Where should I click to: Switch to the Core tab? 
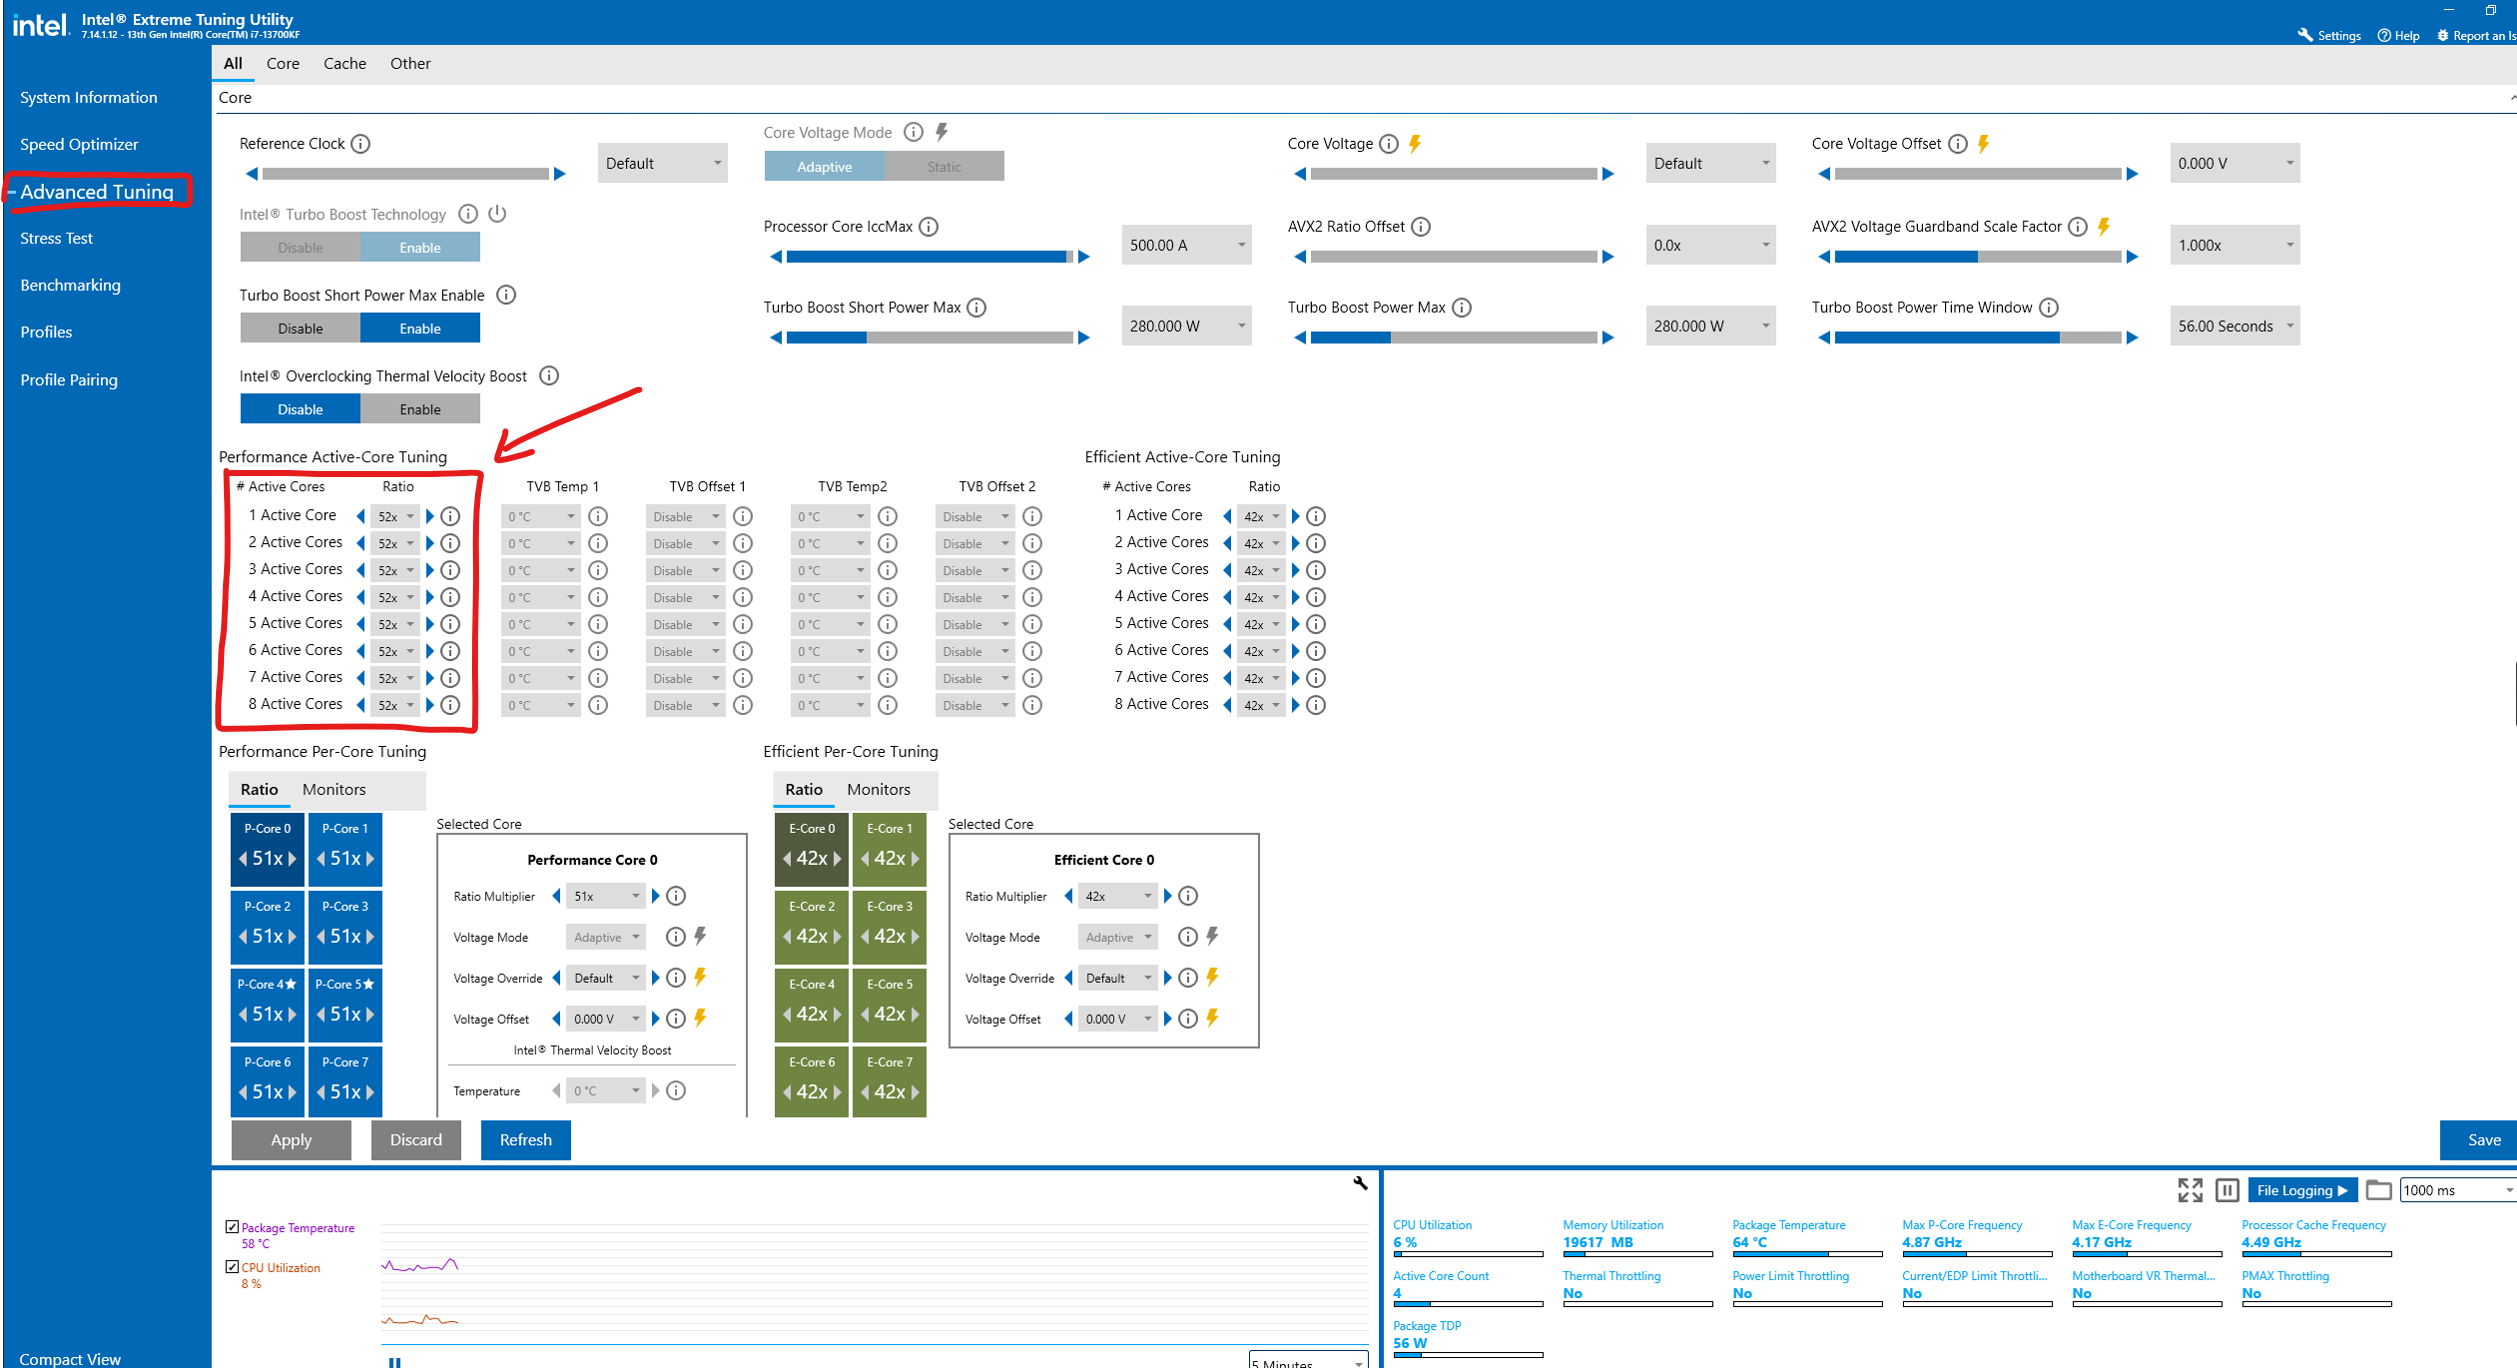(x=283, y=63)
